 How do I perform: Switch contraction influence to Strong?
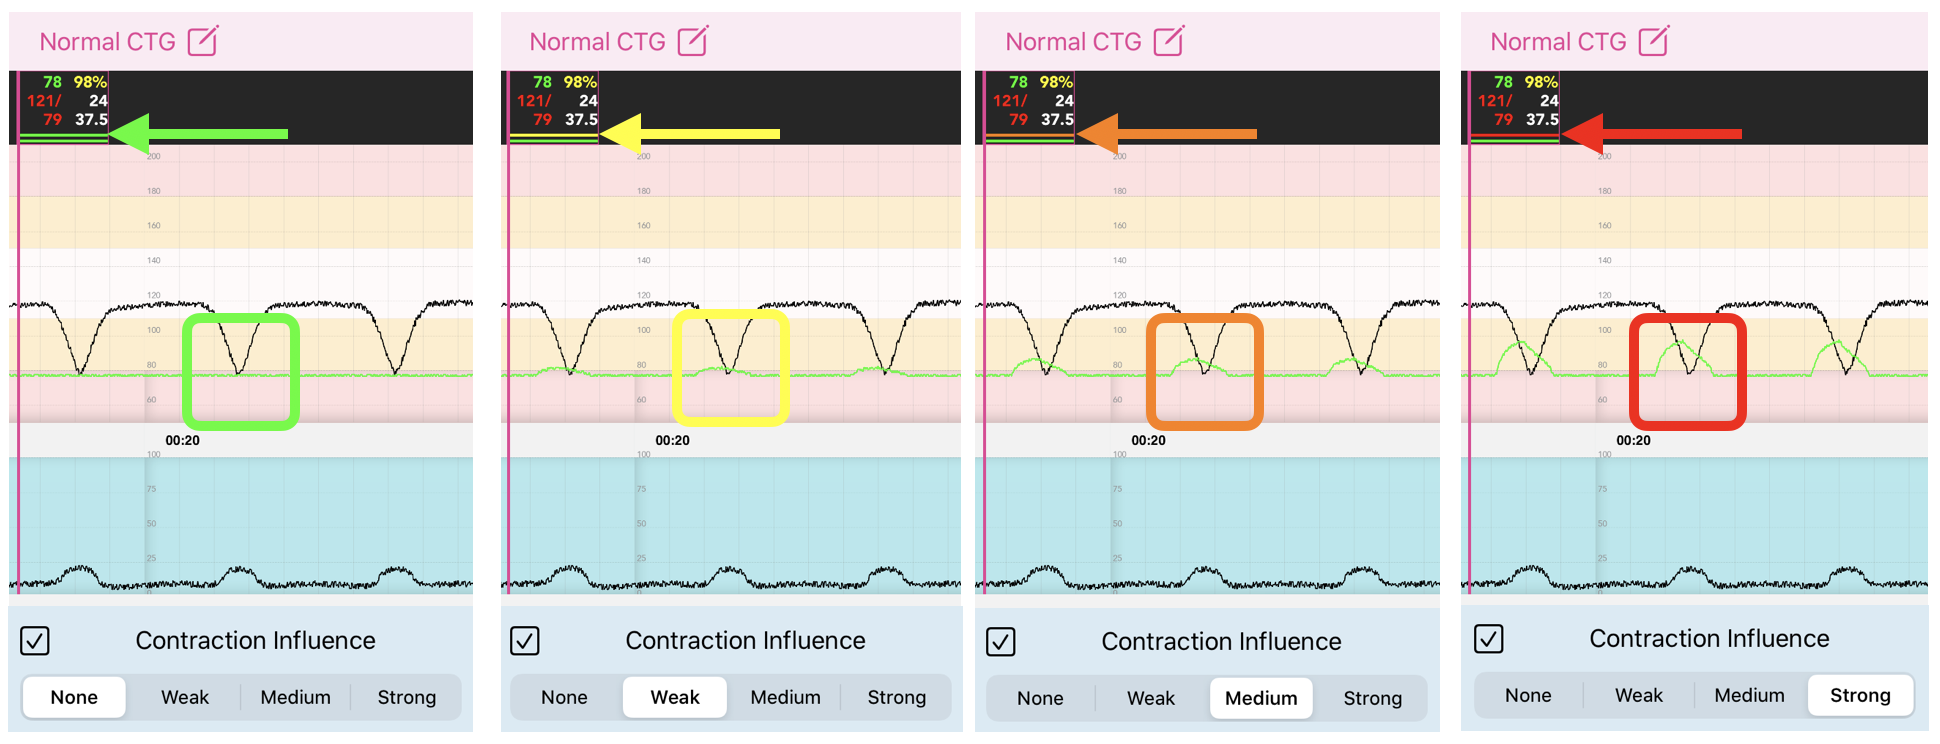tap(1861, 695)
